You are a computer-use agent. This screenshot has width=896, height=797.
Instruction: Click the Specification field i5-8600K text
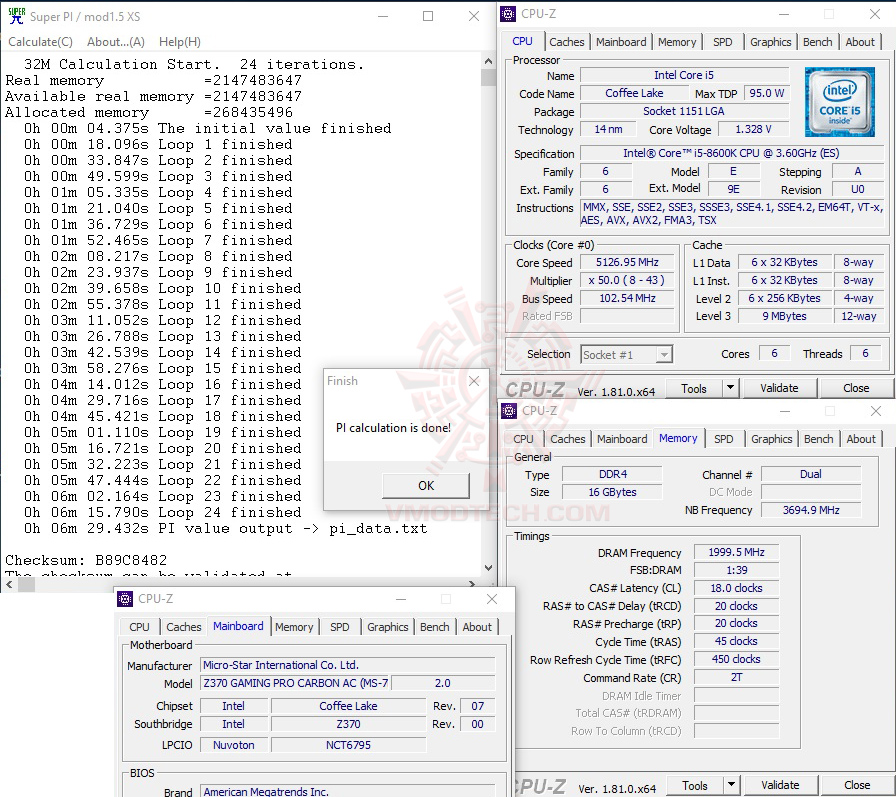[x=731, y=153]
